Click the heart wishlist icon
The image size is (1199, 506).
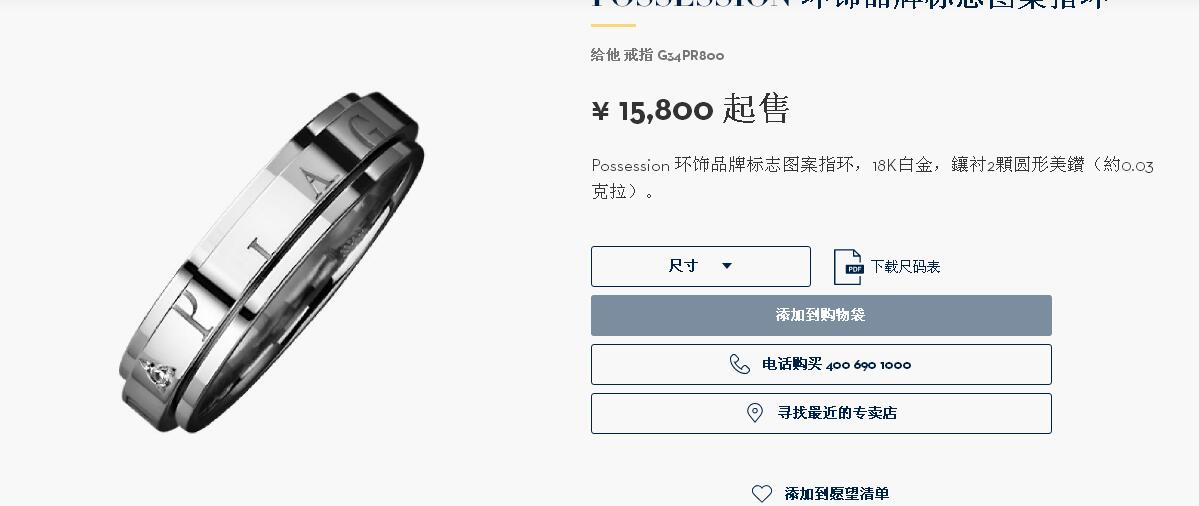tap(762, 494)
